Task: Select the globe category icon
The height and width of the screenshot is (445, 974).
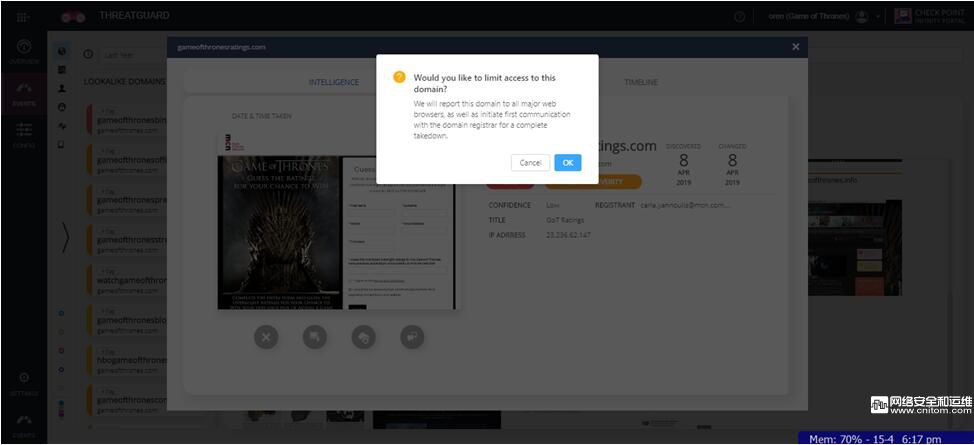Action: point(61,52)
